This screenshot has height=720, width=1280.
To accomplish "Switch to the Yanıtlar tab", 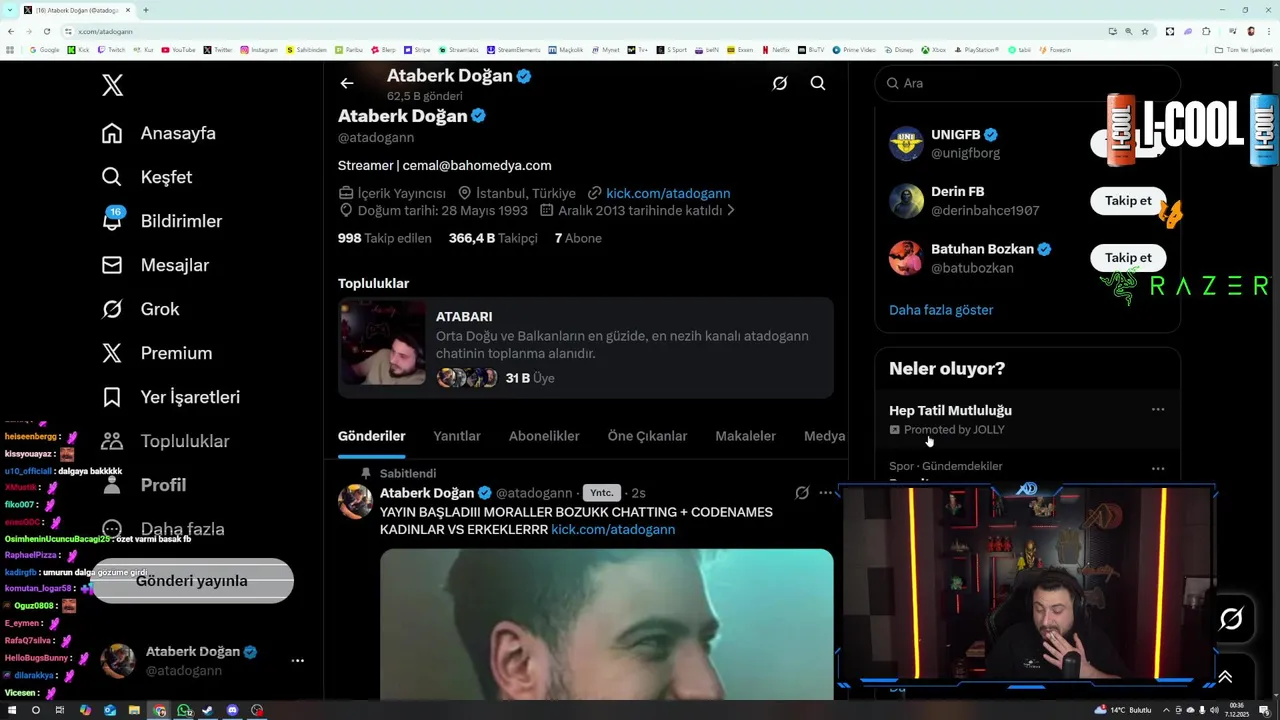I will (x=457, y=436).
